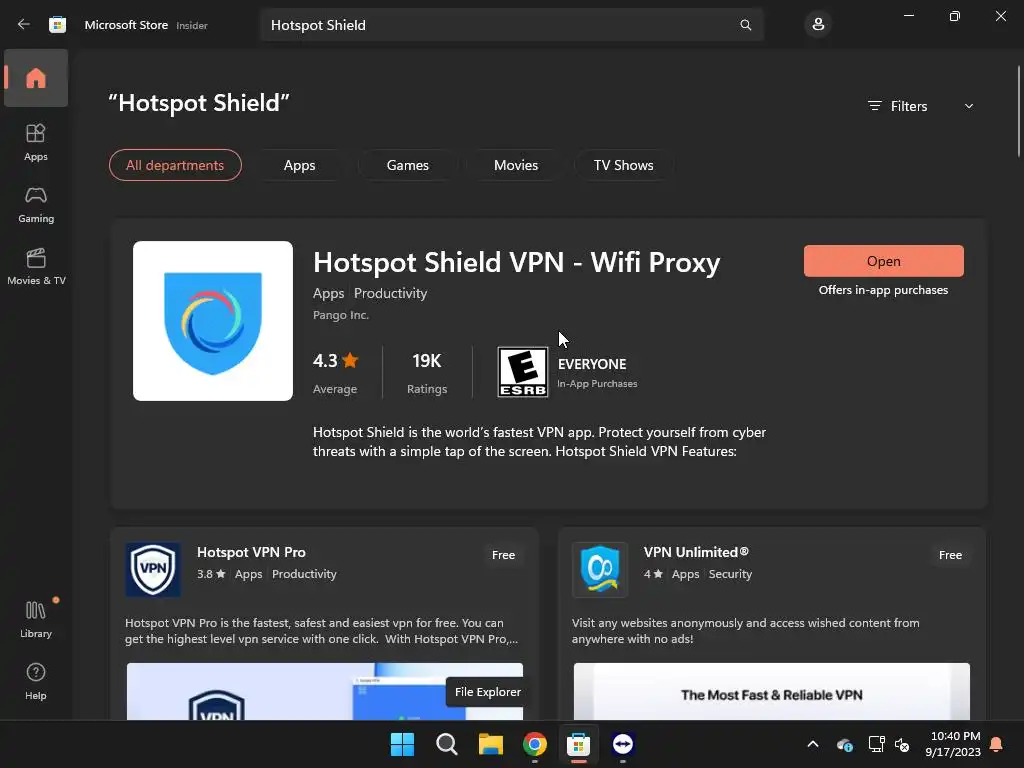Image resolution: width=1024 pixels, height=768 pixels.
Task: Click the Hotspot VPN Pro app icon
Action: tap(153, 569)
